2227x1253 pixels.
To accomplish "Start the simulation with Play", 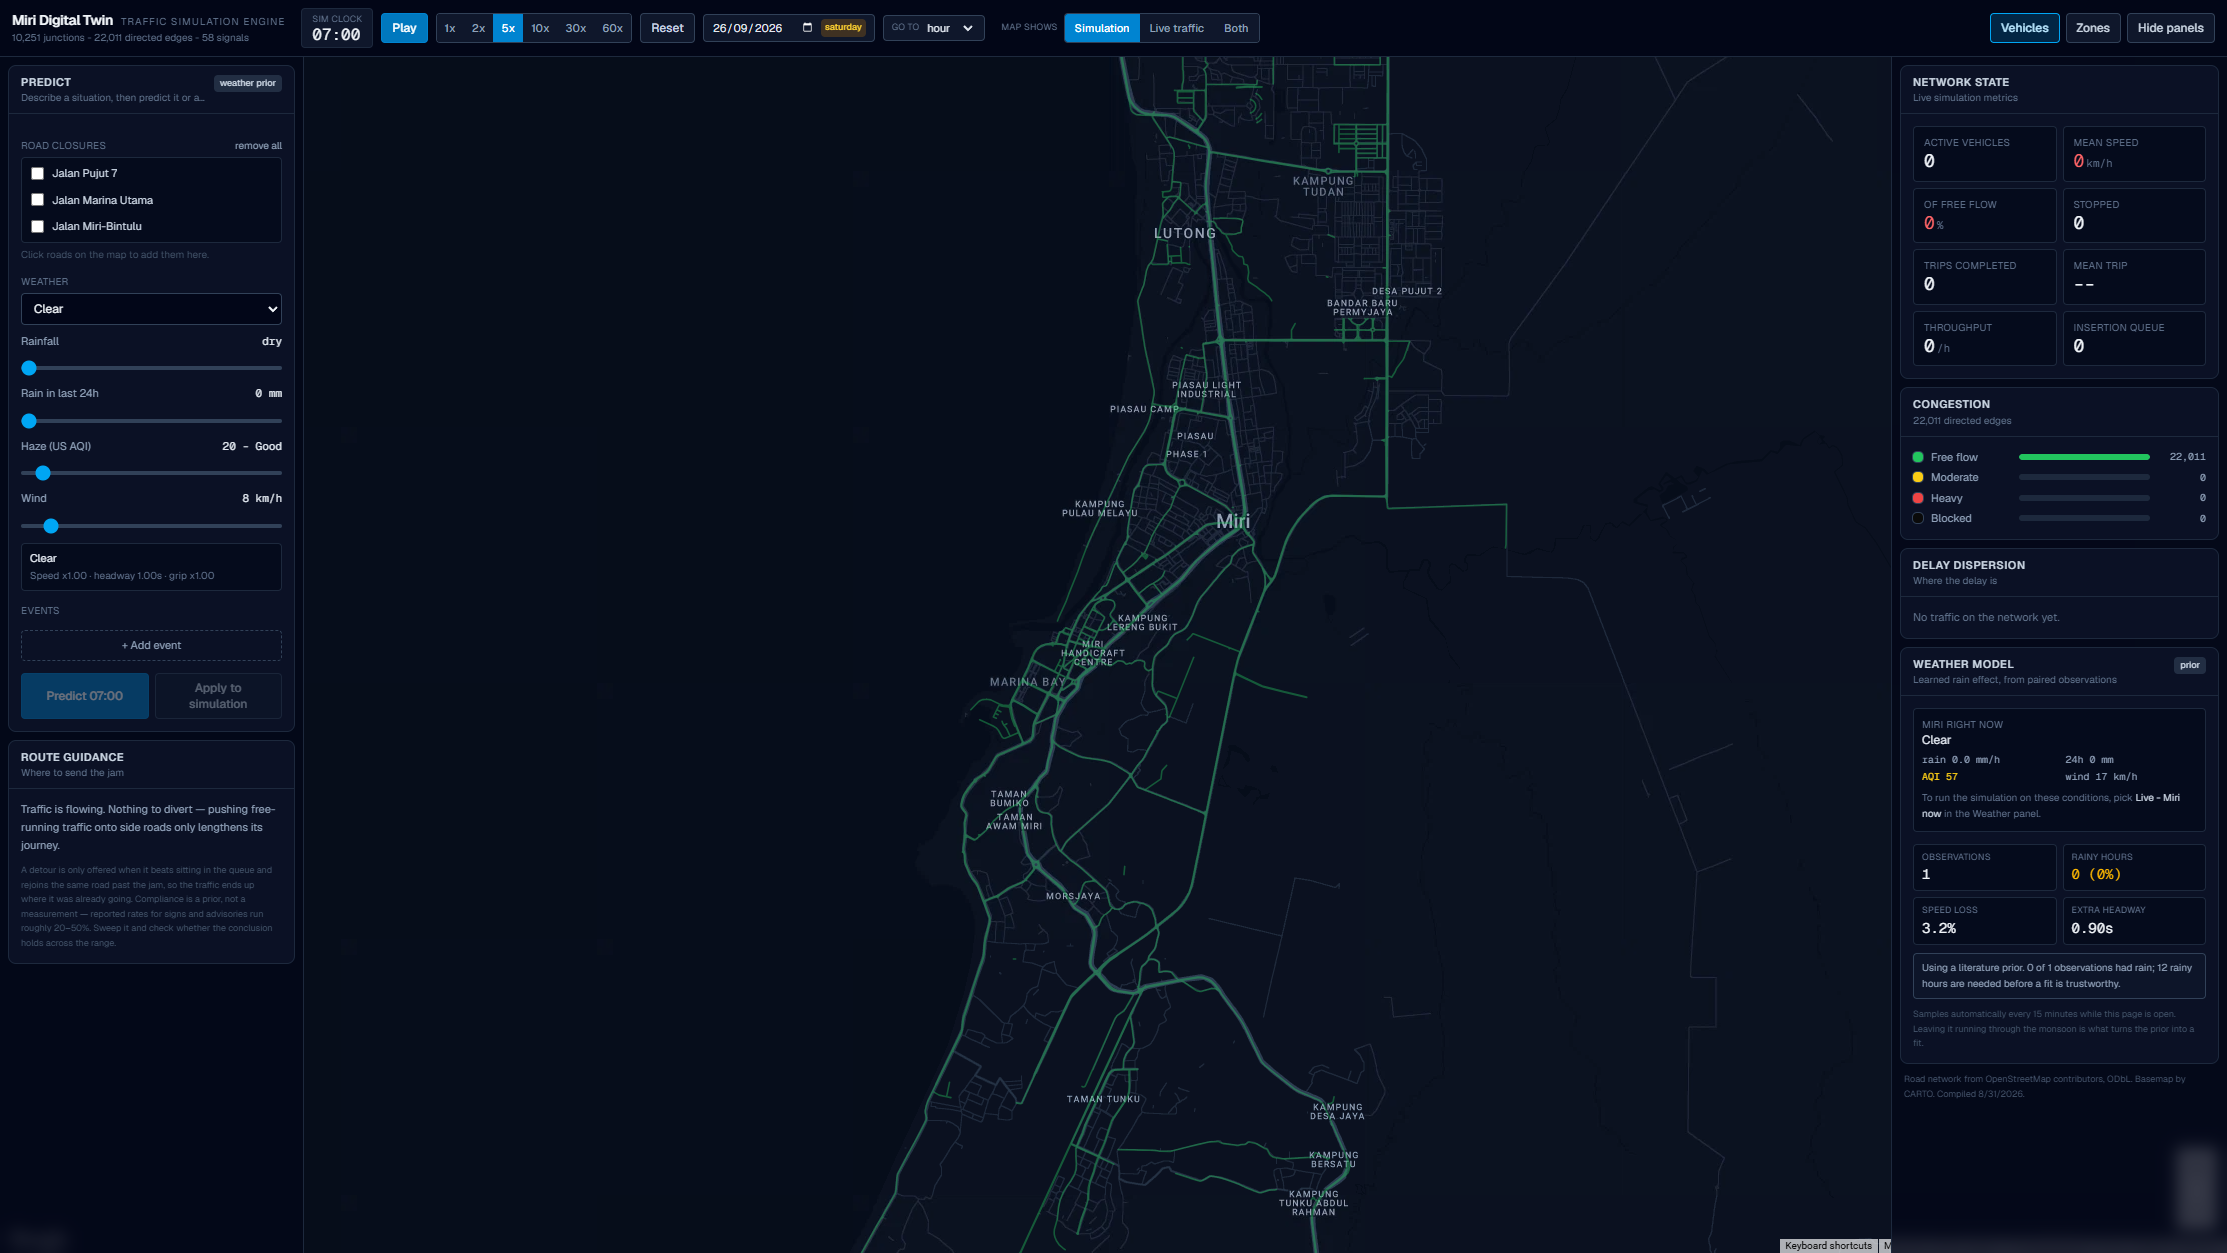I will 404,28.
